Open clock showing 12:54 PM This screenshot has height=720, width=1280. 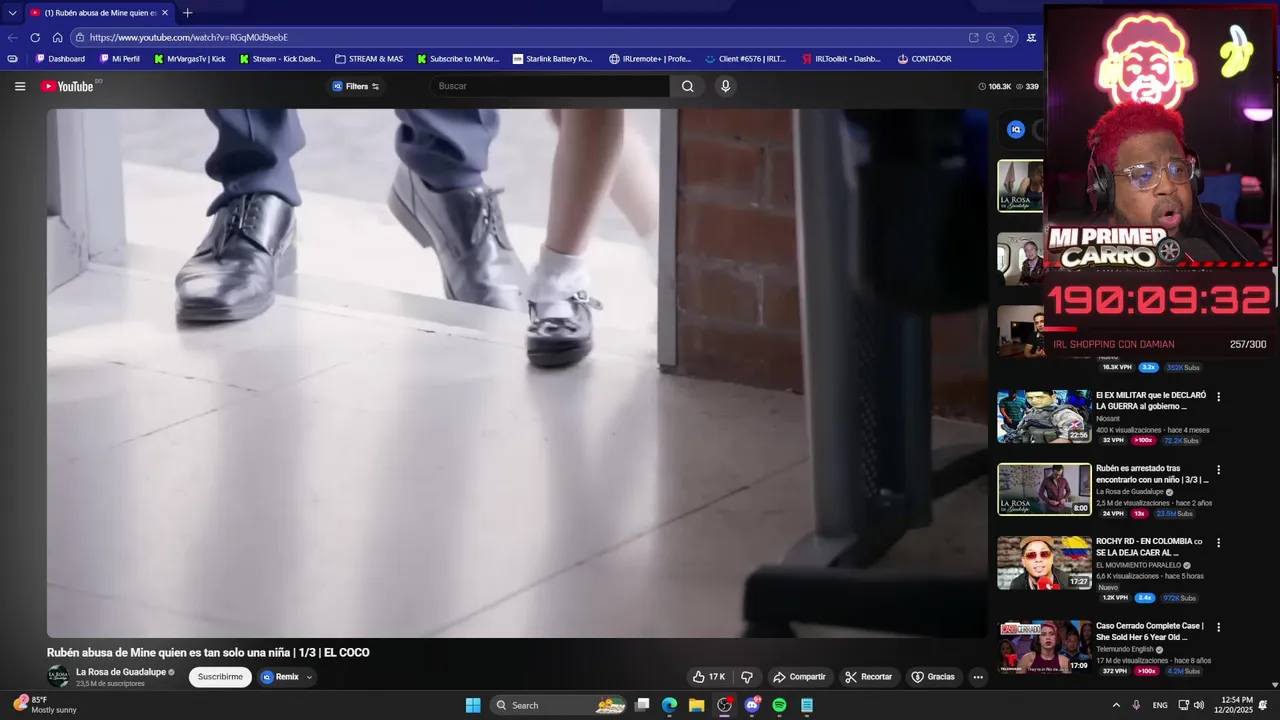1236,705
